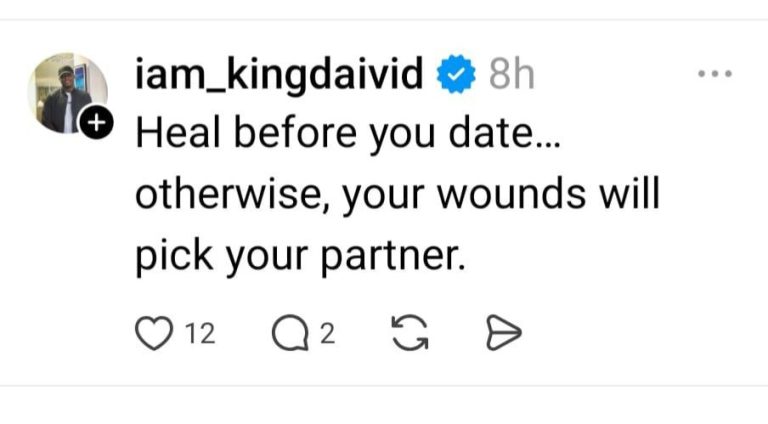This screenshot has height=424, width=768.
Task: Visit the iam_kingdaivid username link
Action: pos(279,75)
